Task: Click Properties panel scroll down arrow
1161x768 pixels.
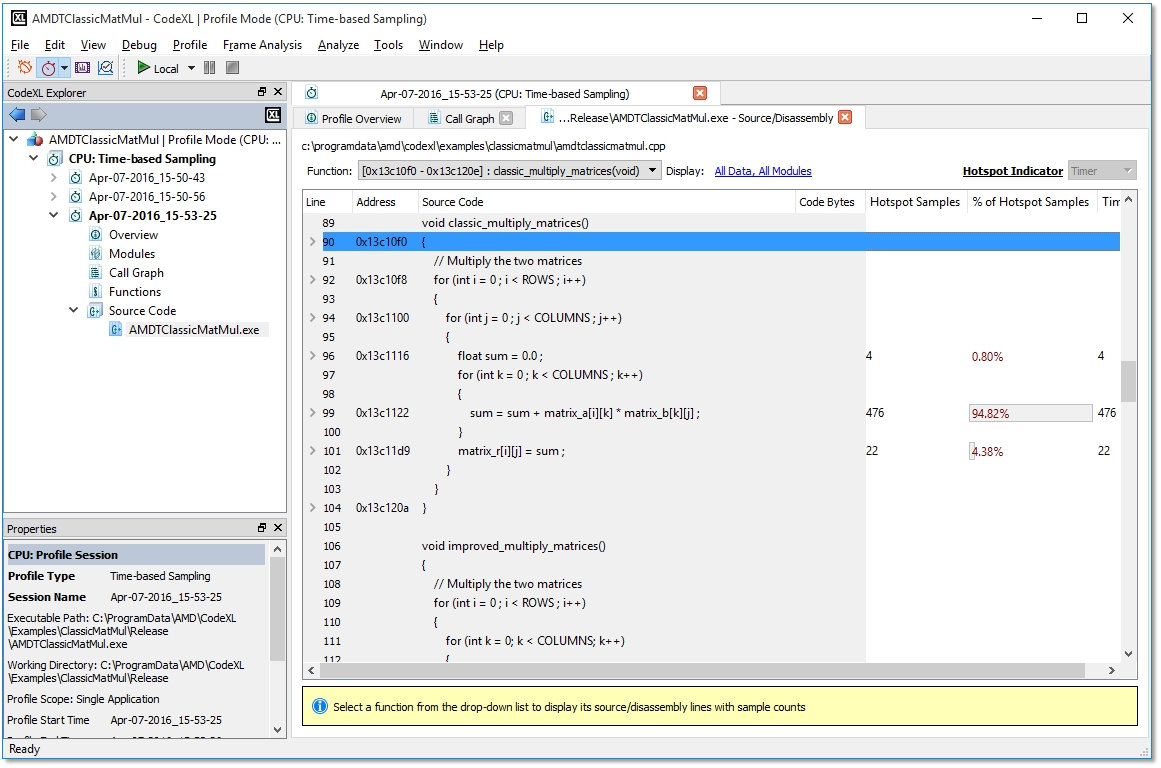Action: click(278, 729)
